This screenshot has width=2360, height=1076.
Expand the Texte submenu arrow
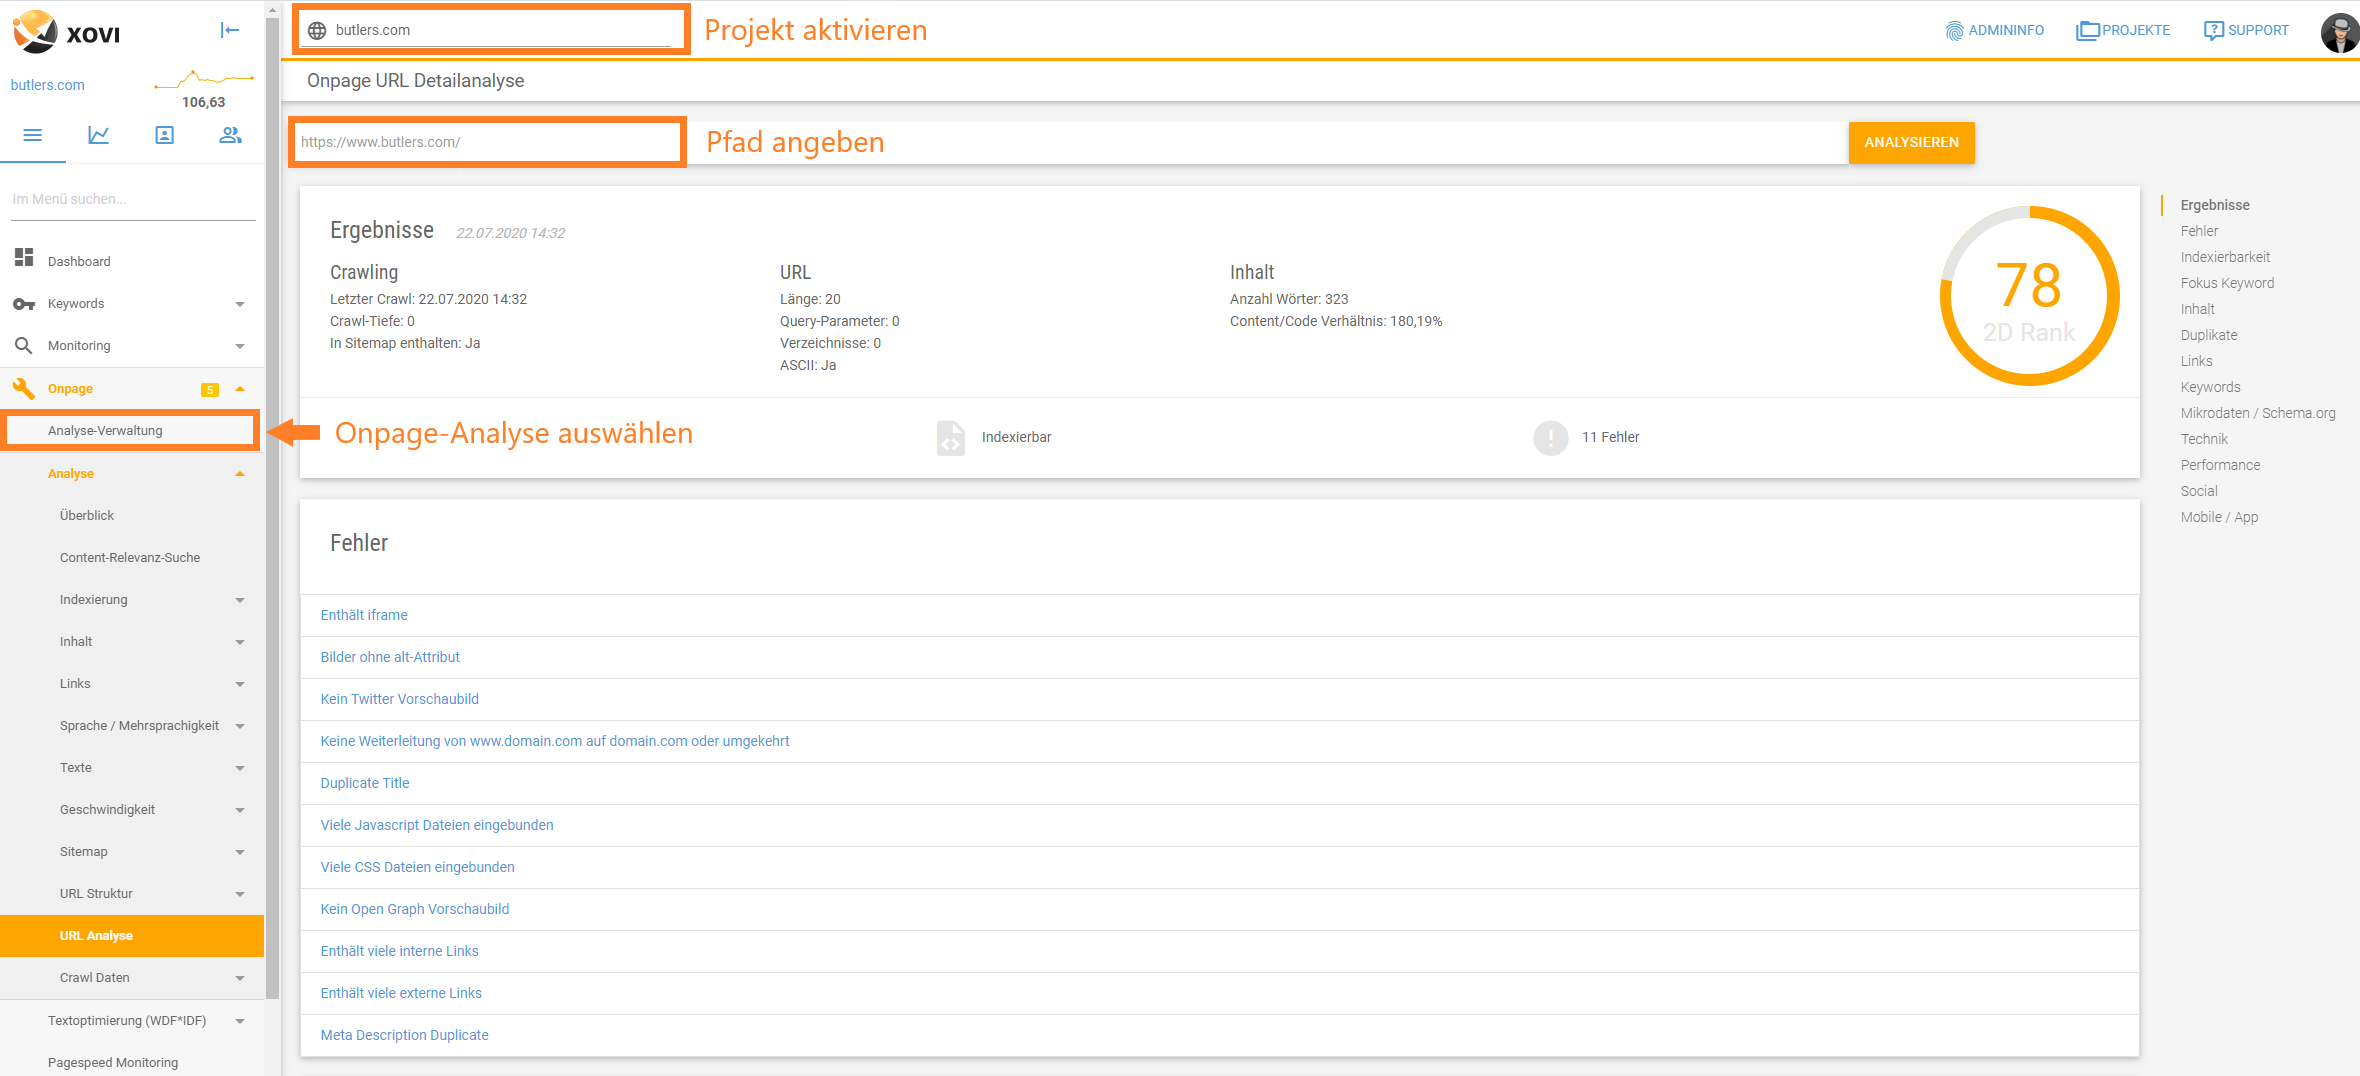(x=240, y=768)
